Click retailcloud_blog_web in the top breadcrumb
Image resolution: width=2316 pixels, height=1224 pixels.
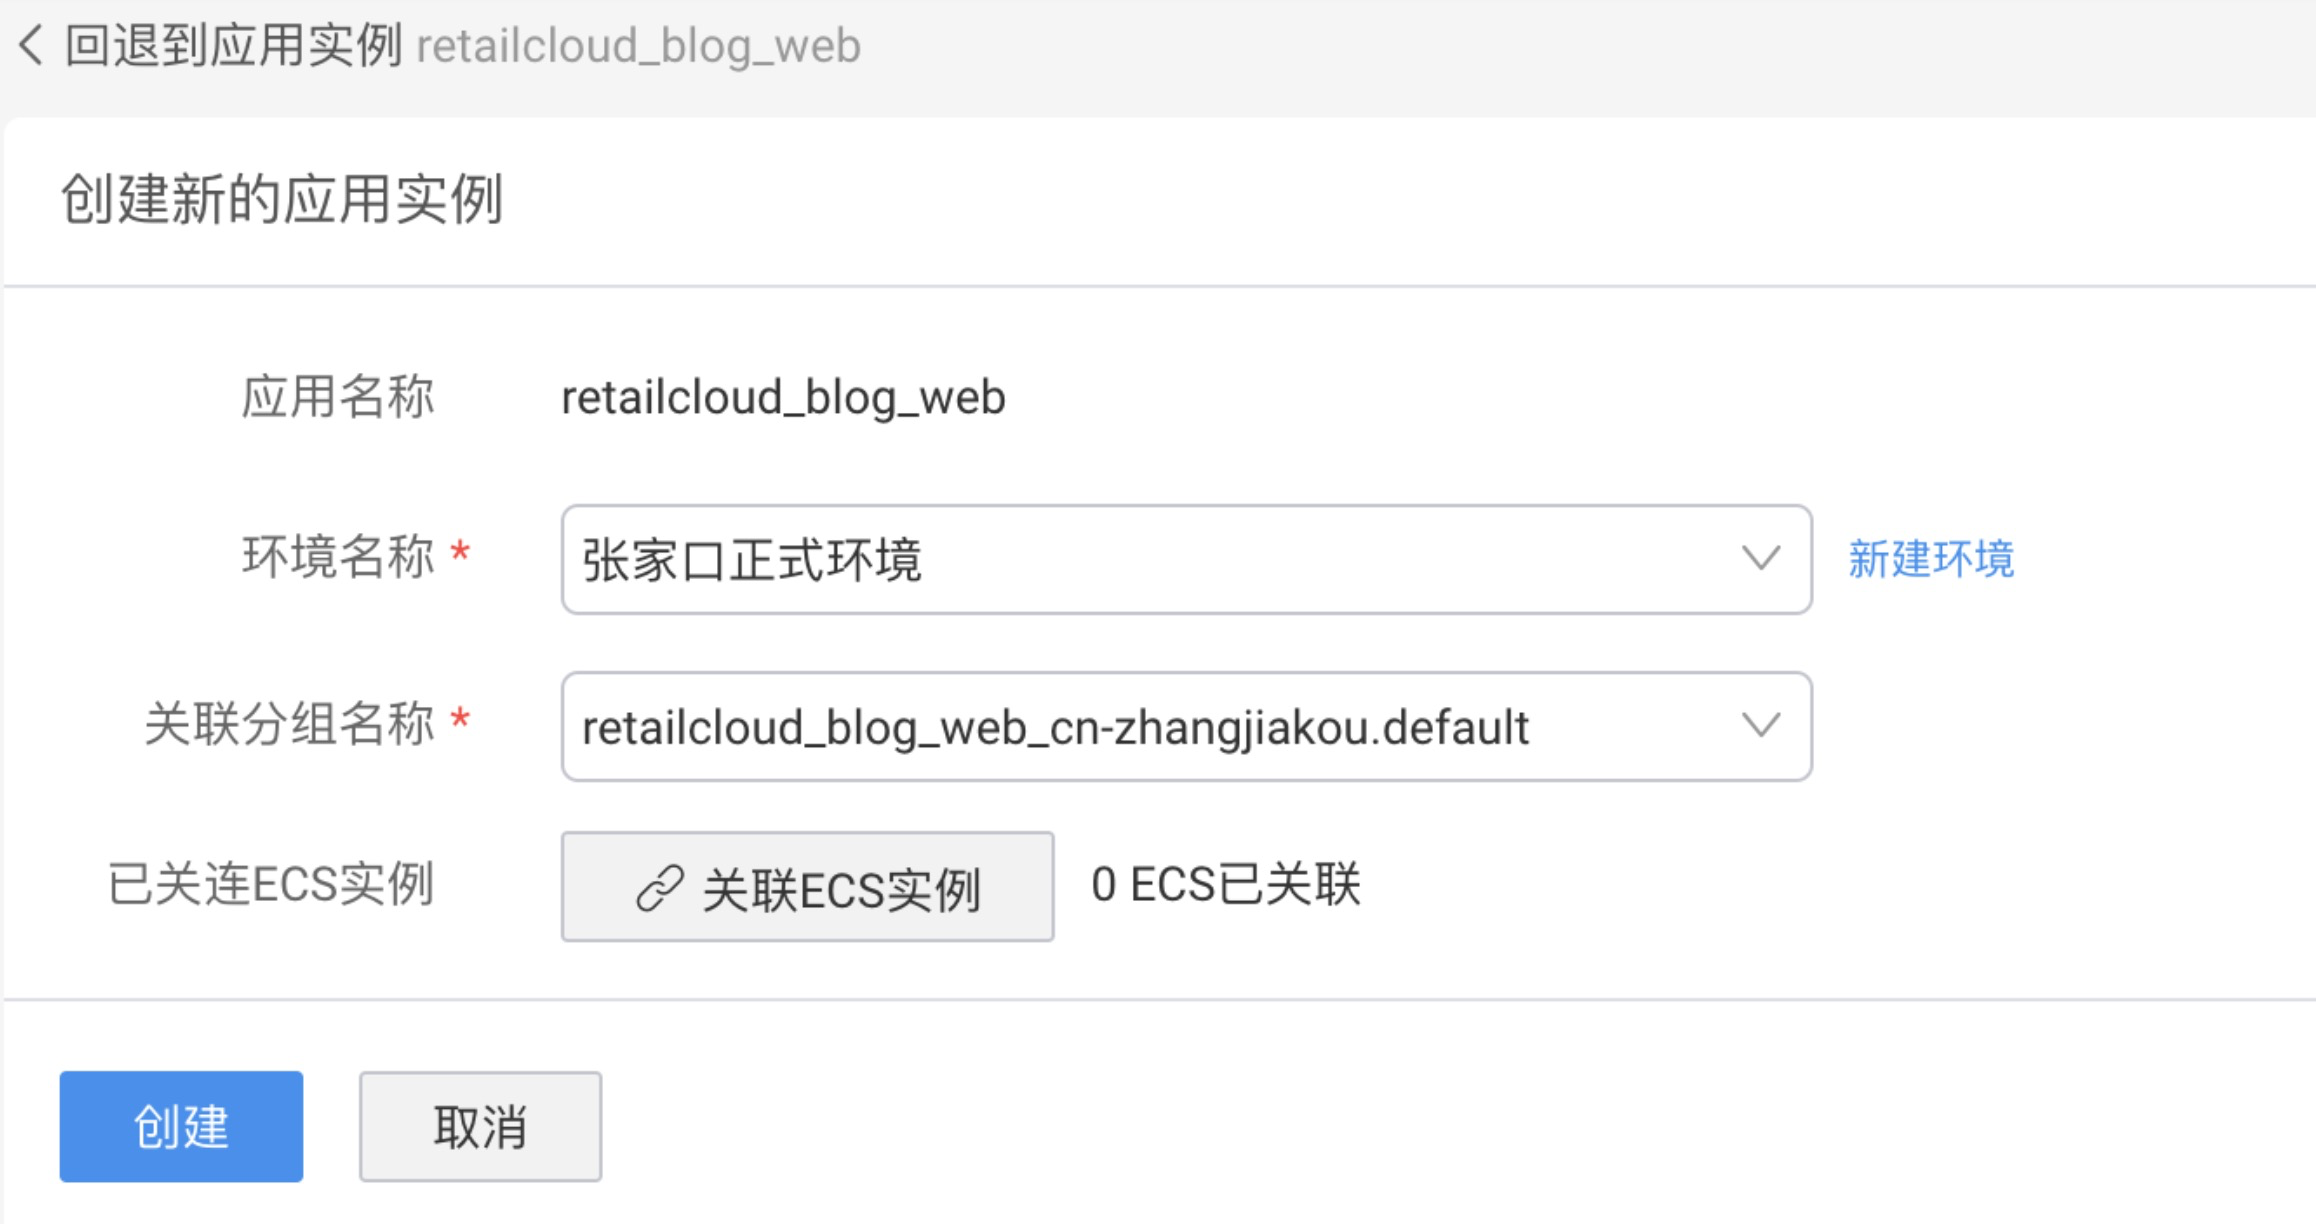coord(638,46)
